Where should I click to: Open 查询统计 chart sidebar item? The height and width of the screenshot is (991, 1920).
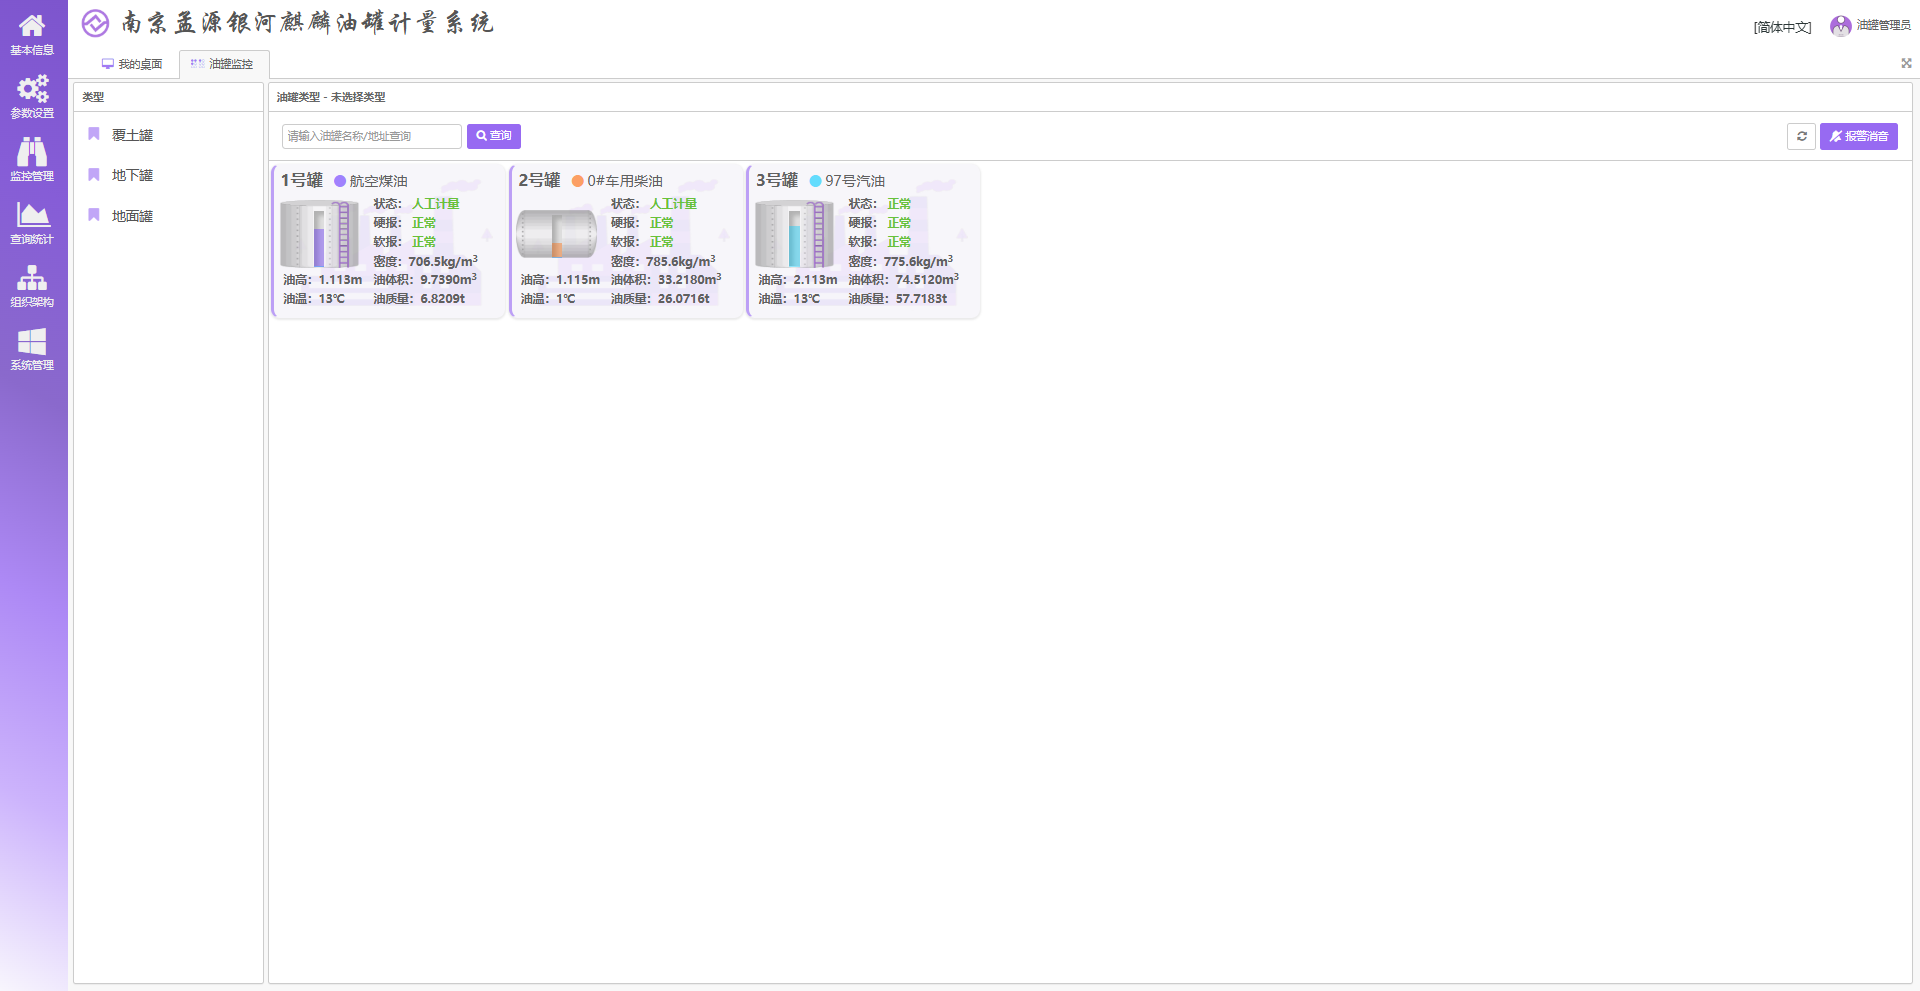pyautogui.click(x=32, y=223)
